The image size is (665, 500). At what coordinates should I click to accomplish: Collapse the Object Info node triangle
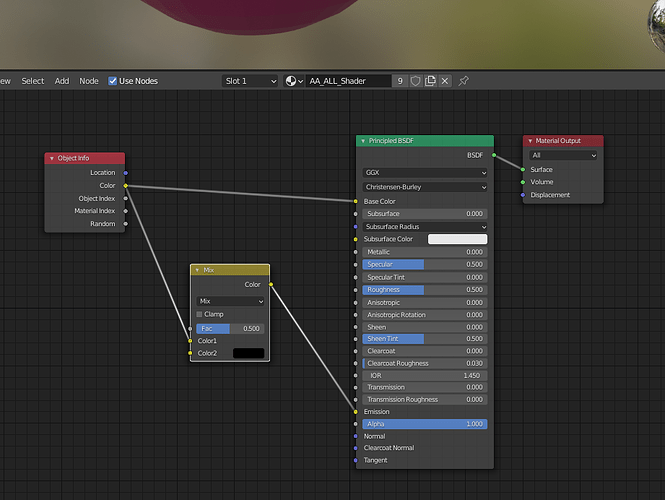52,158
